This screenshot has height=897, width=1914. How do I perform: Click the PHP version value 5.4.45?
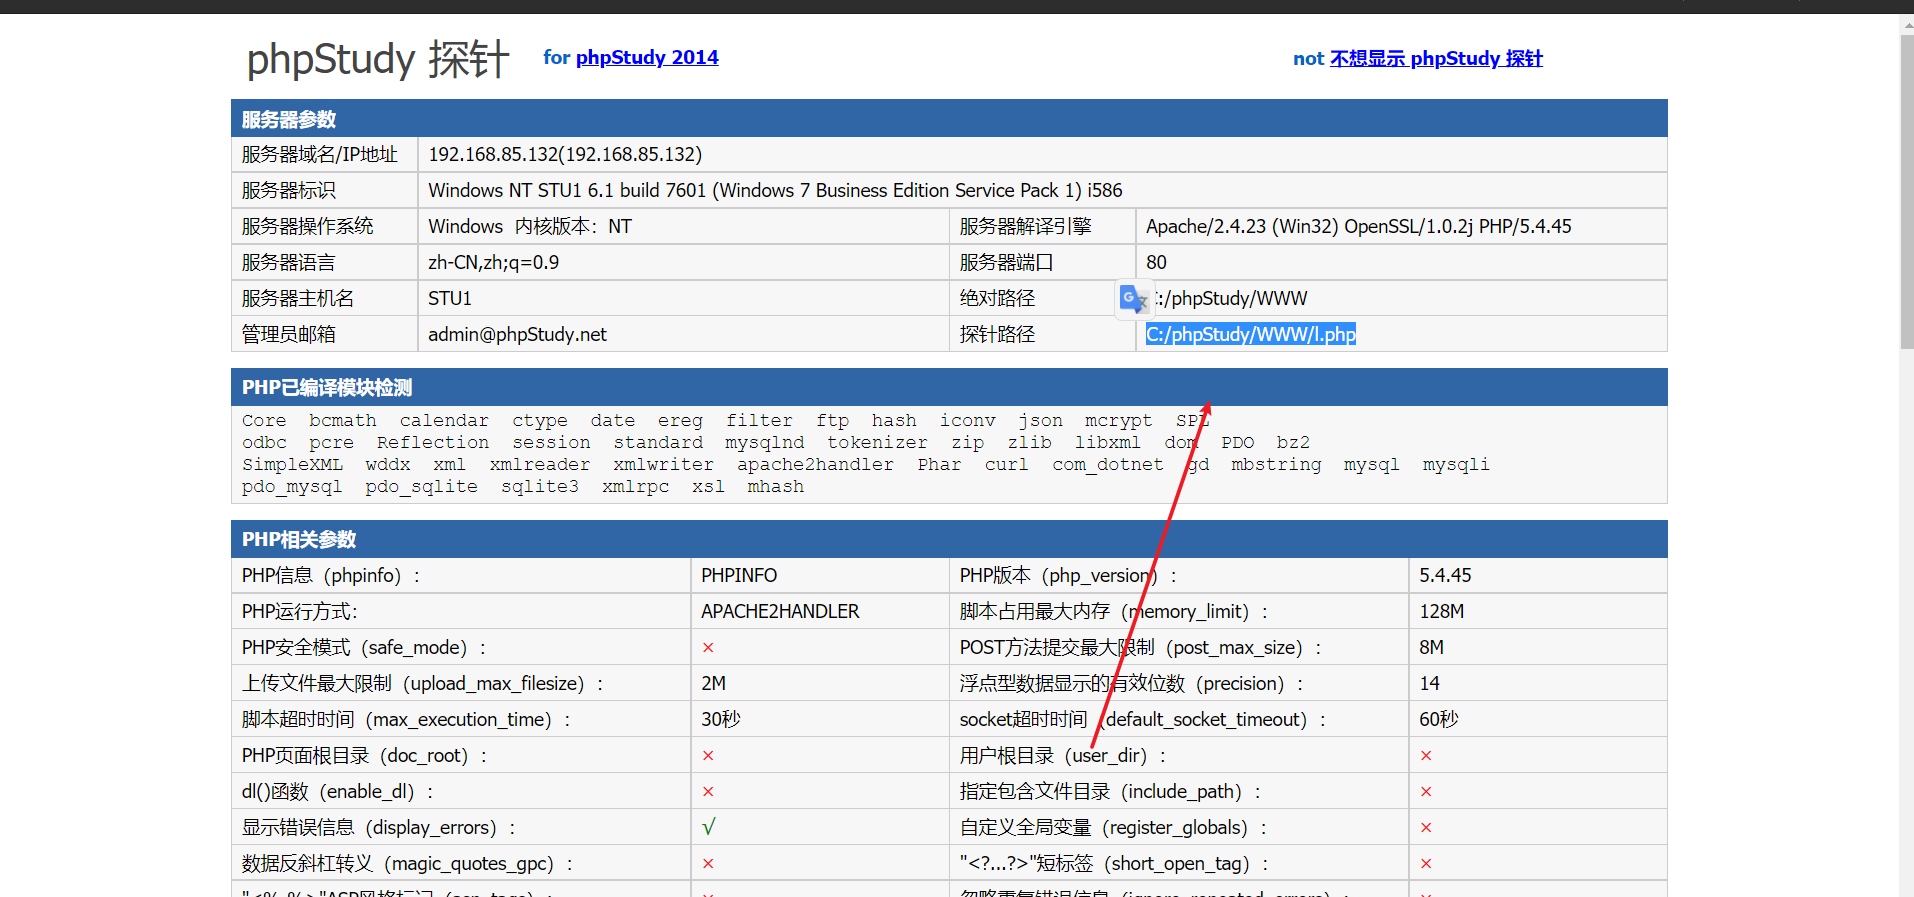(1445, 575)
